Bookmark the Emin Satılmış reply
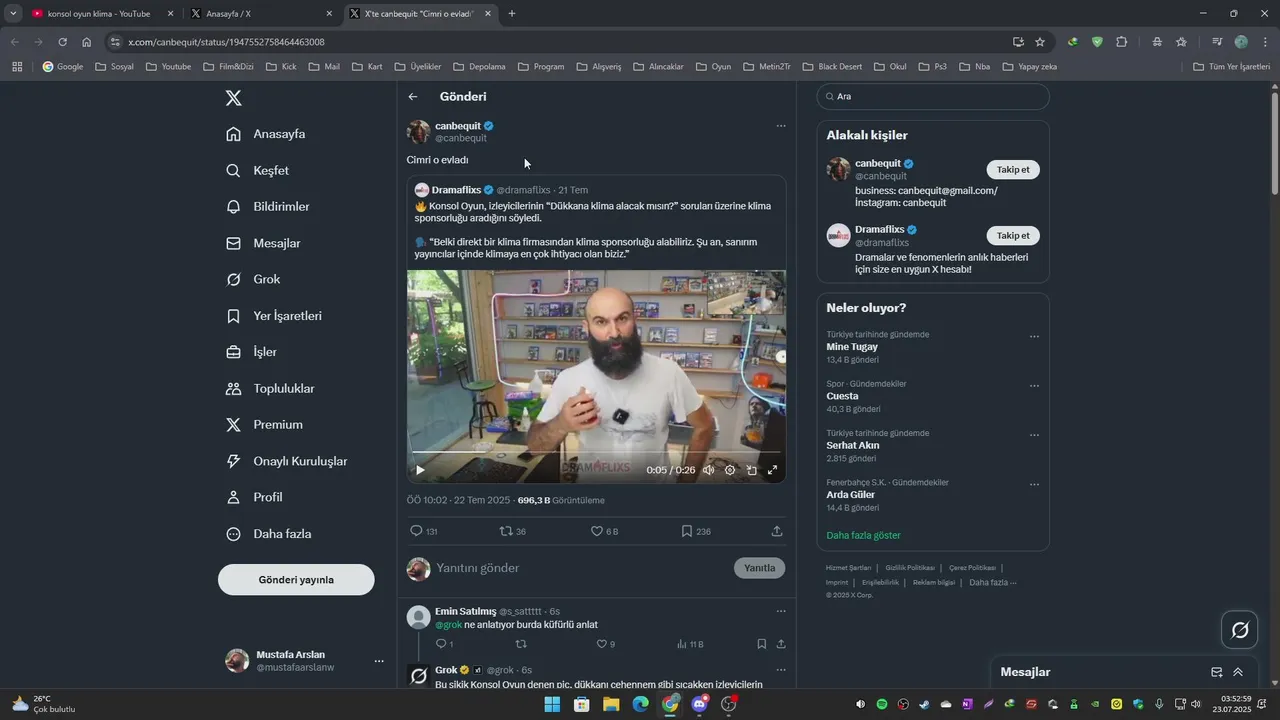 [761, 644]
